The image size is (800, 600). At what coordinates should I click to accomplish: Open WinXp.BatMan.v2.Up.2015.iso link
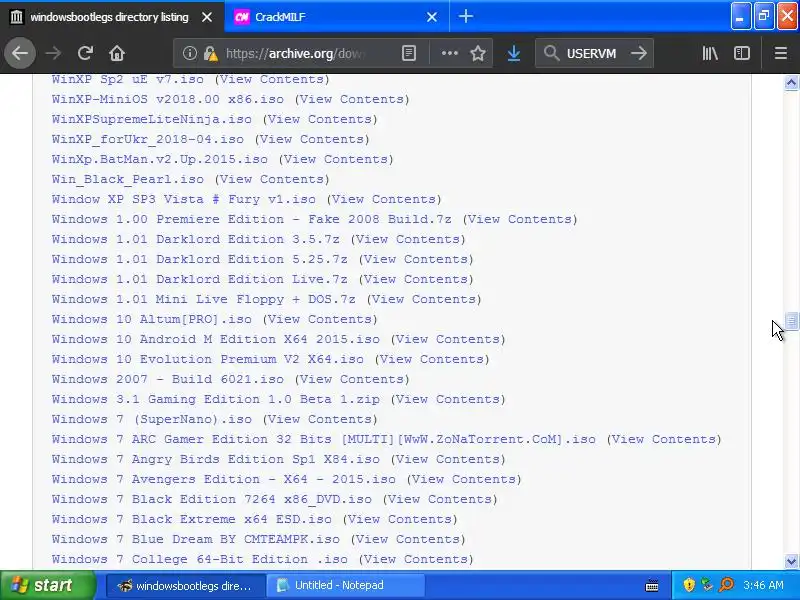click(x=160, y=159)
